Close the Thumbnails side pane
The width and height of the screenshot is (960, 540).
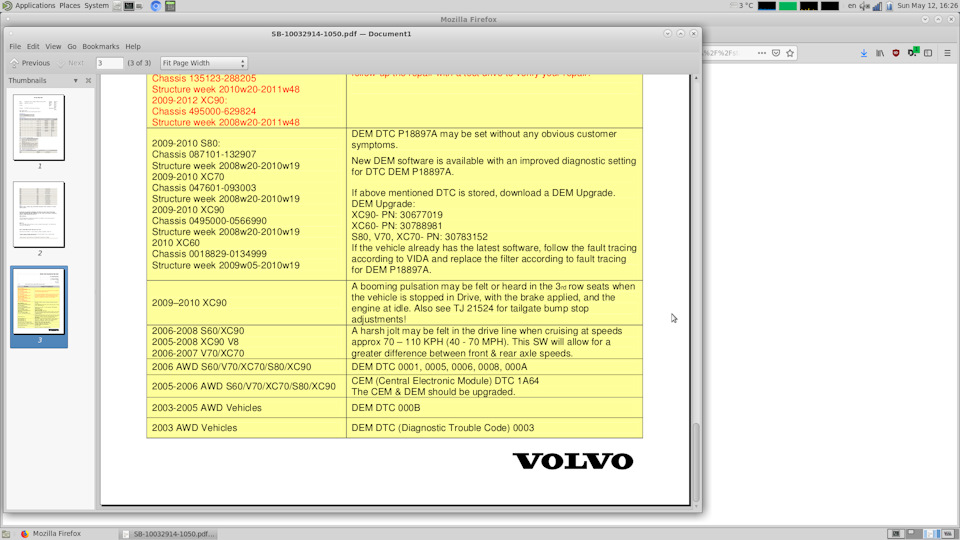click(88, 80)
